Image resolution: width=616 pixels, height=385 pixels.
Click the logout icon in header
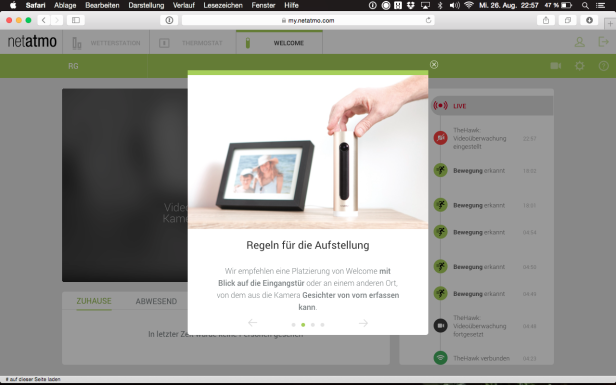[x=603, y=42]
